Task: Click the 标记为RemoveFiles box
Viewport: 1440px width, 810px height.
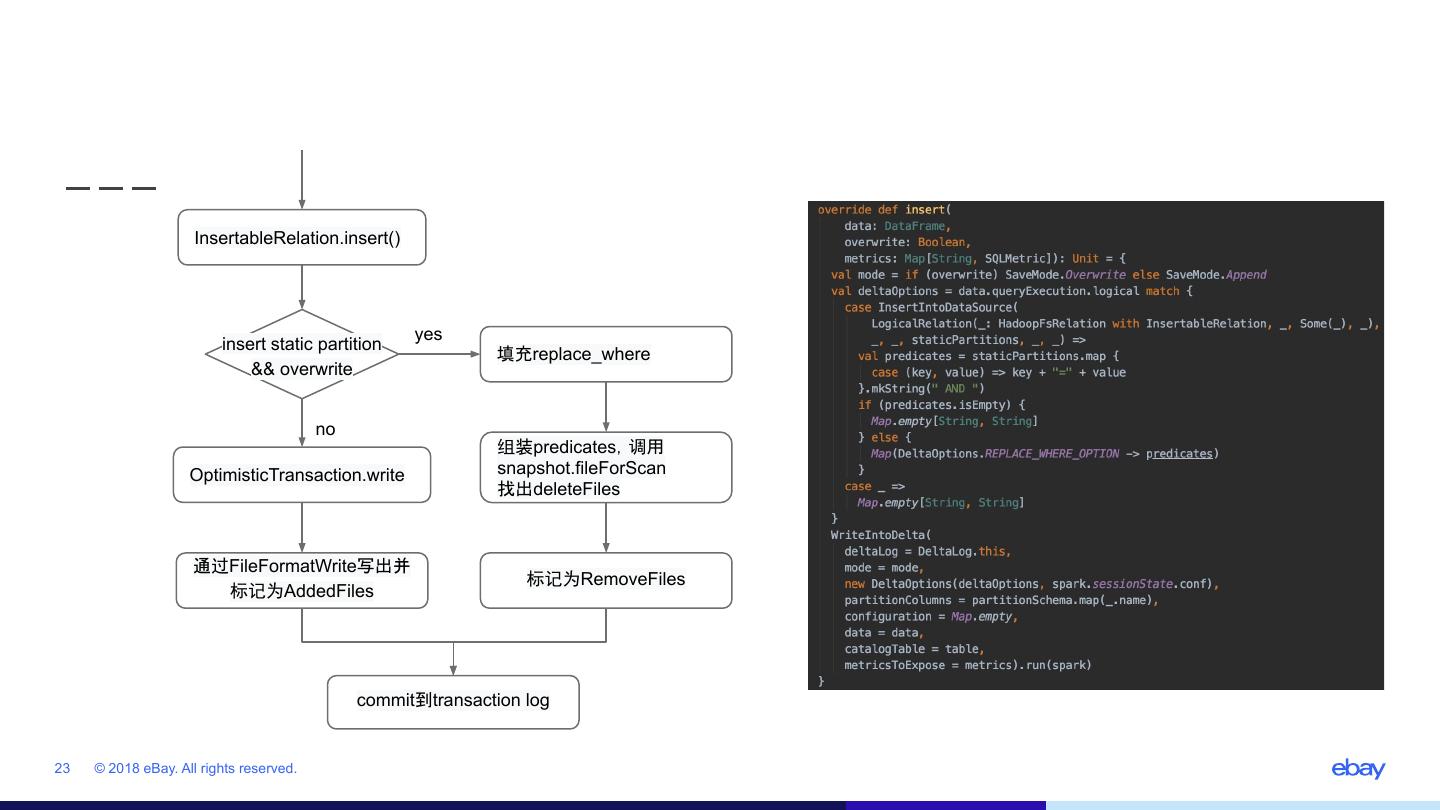Action: coord(605,580)
